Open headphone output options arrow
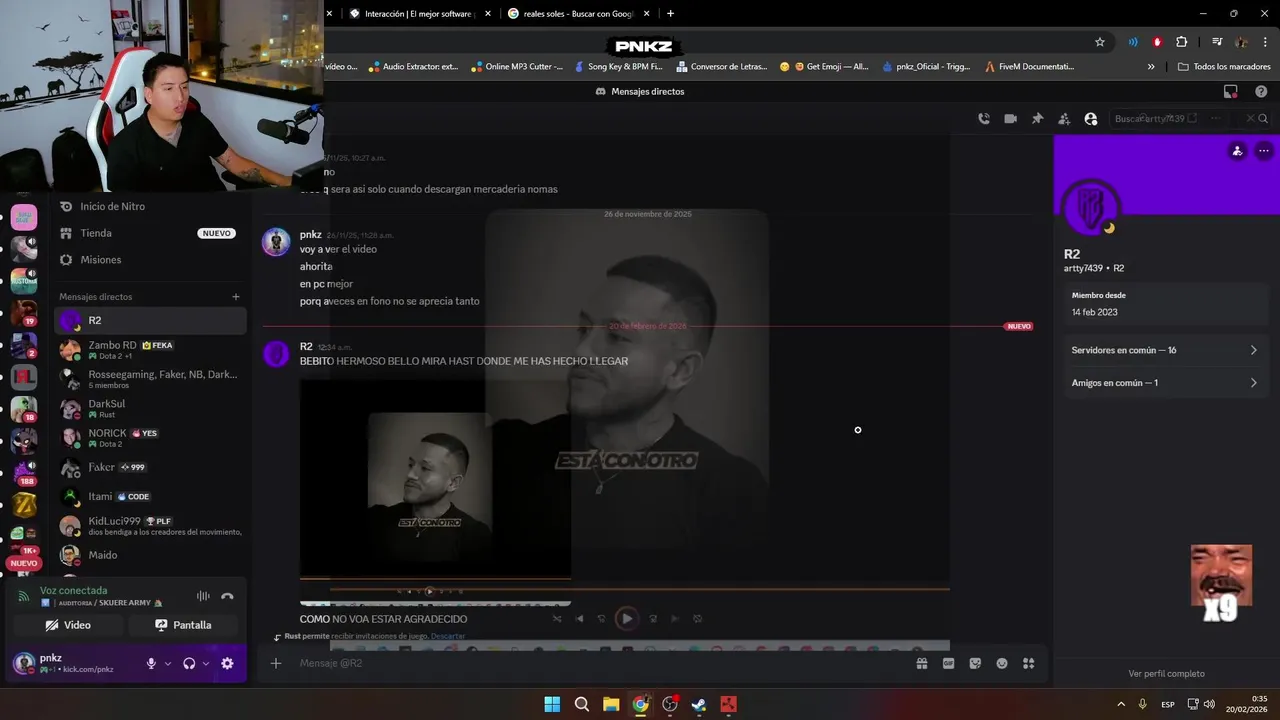This screenshot has width=1280, height=720. (206, 663)
